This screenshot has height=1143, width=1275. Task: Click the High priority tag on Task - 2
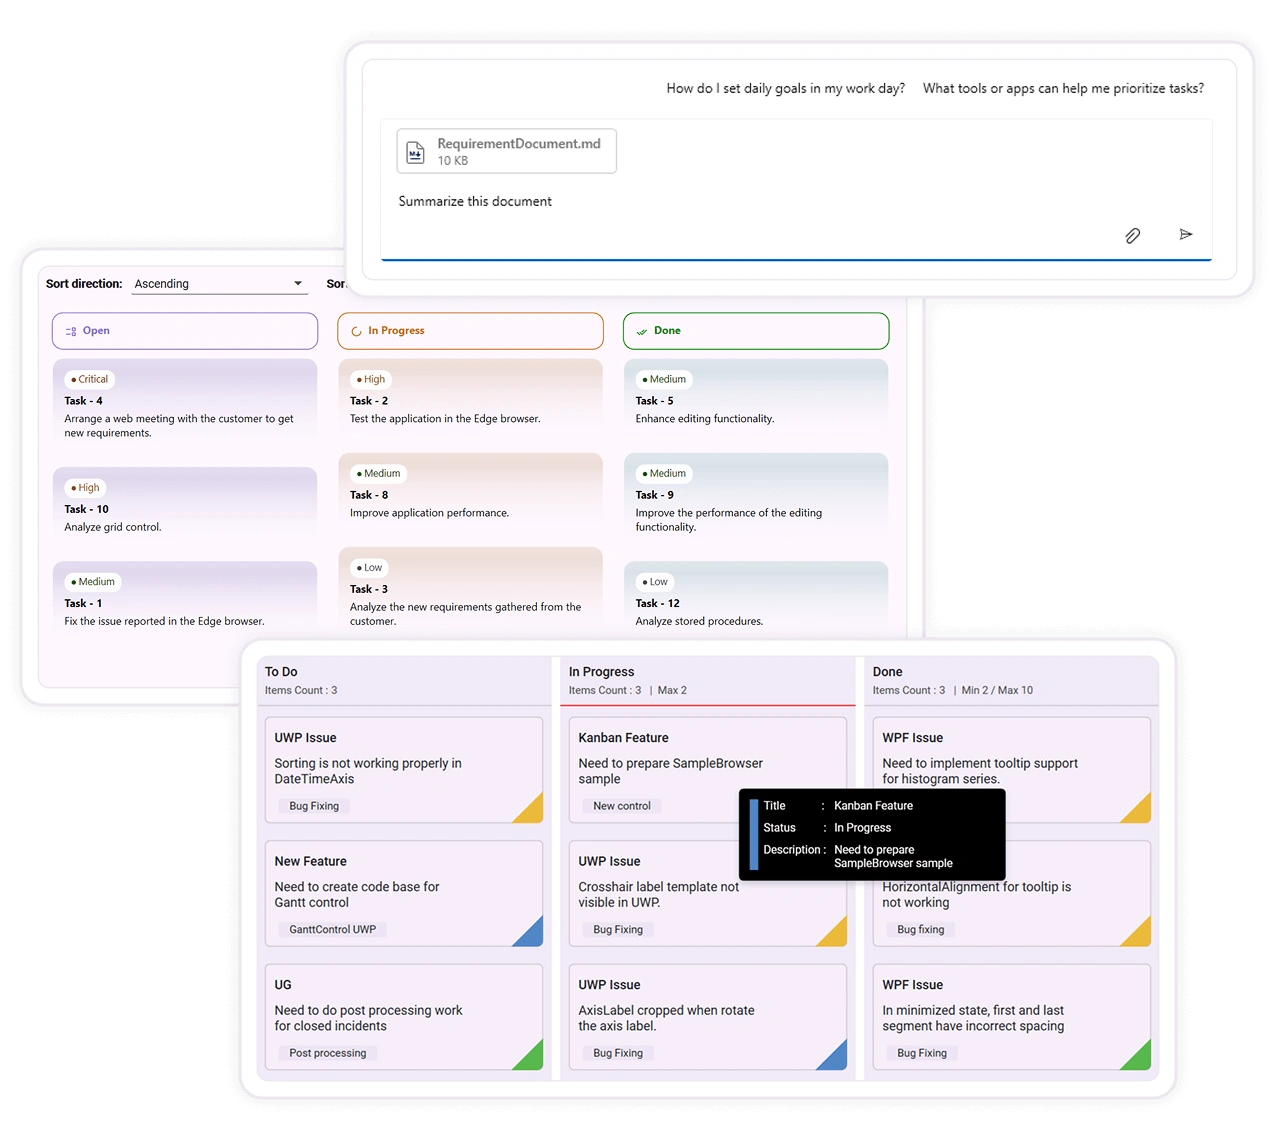tap(371, 379)
